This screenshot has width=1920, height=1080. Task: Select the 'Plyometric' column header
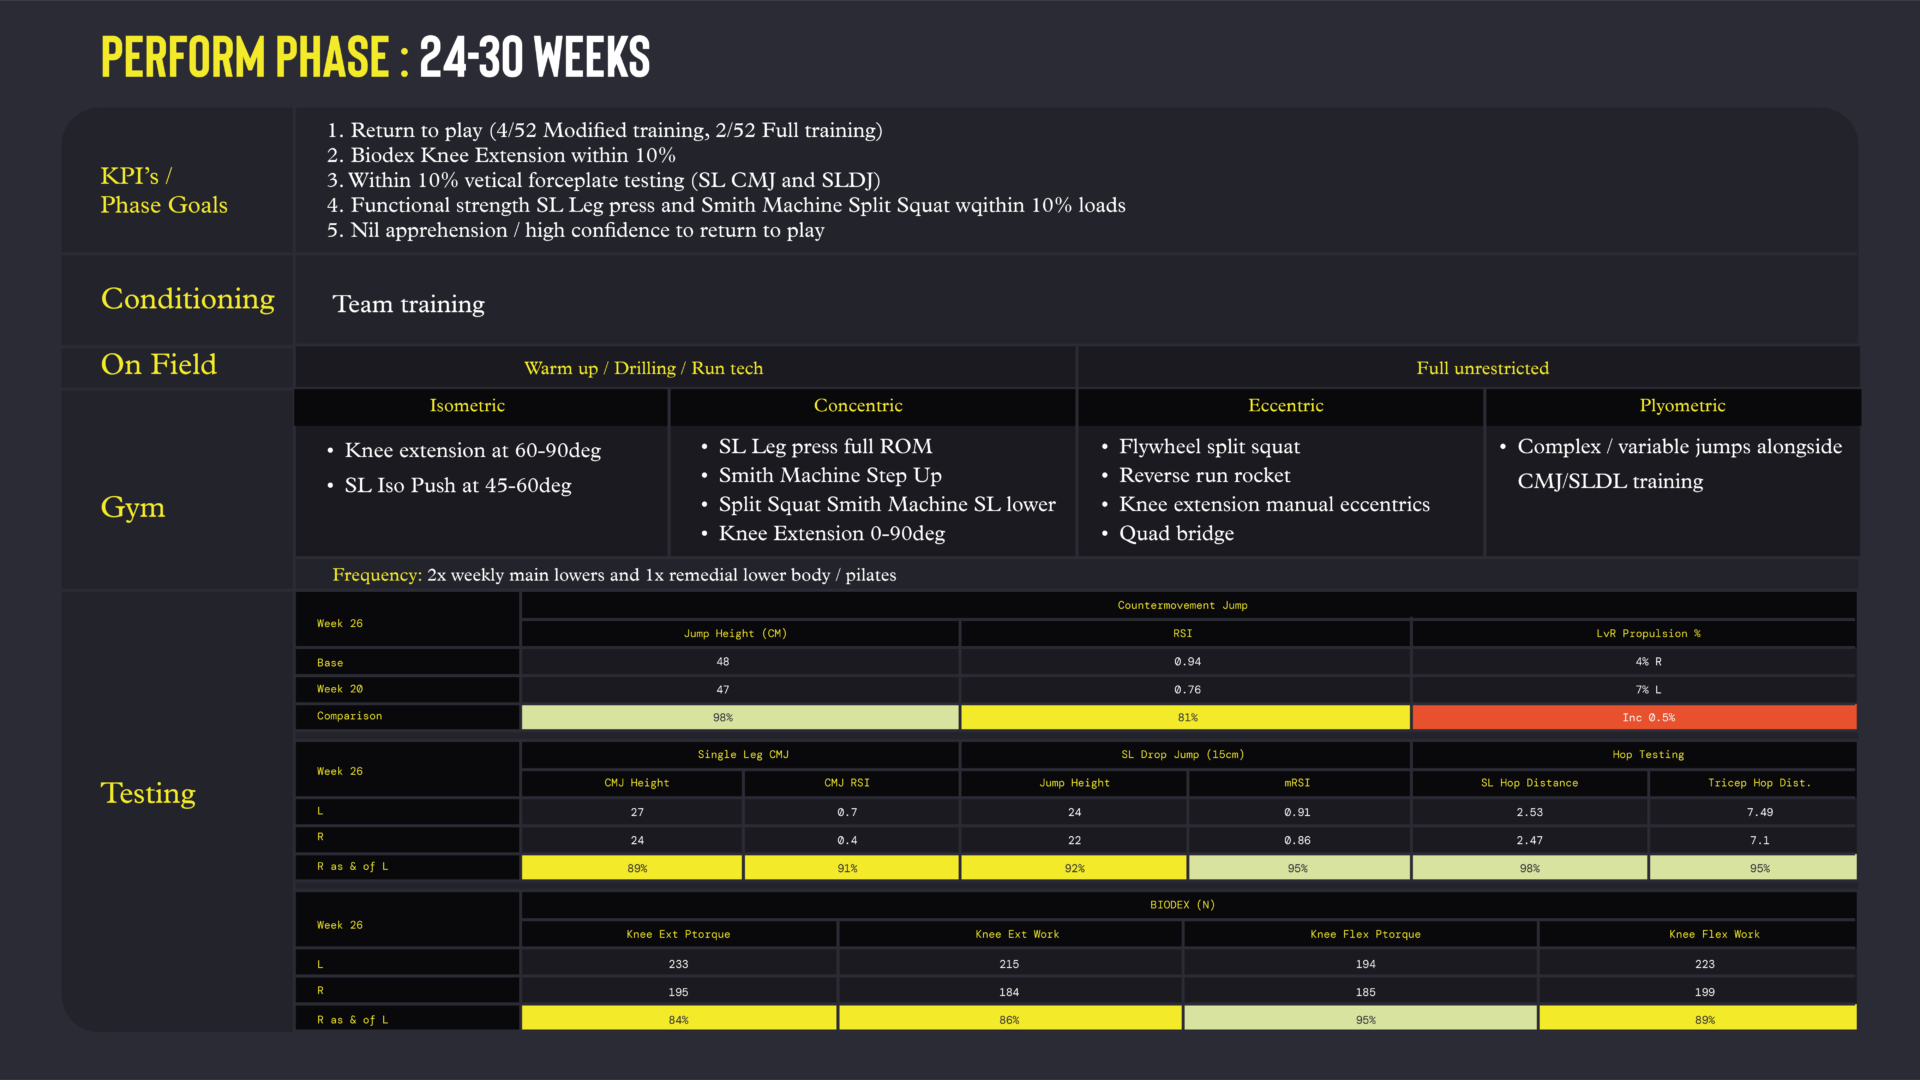1682,405
